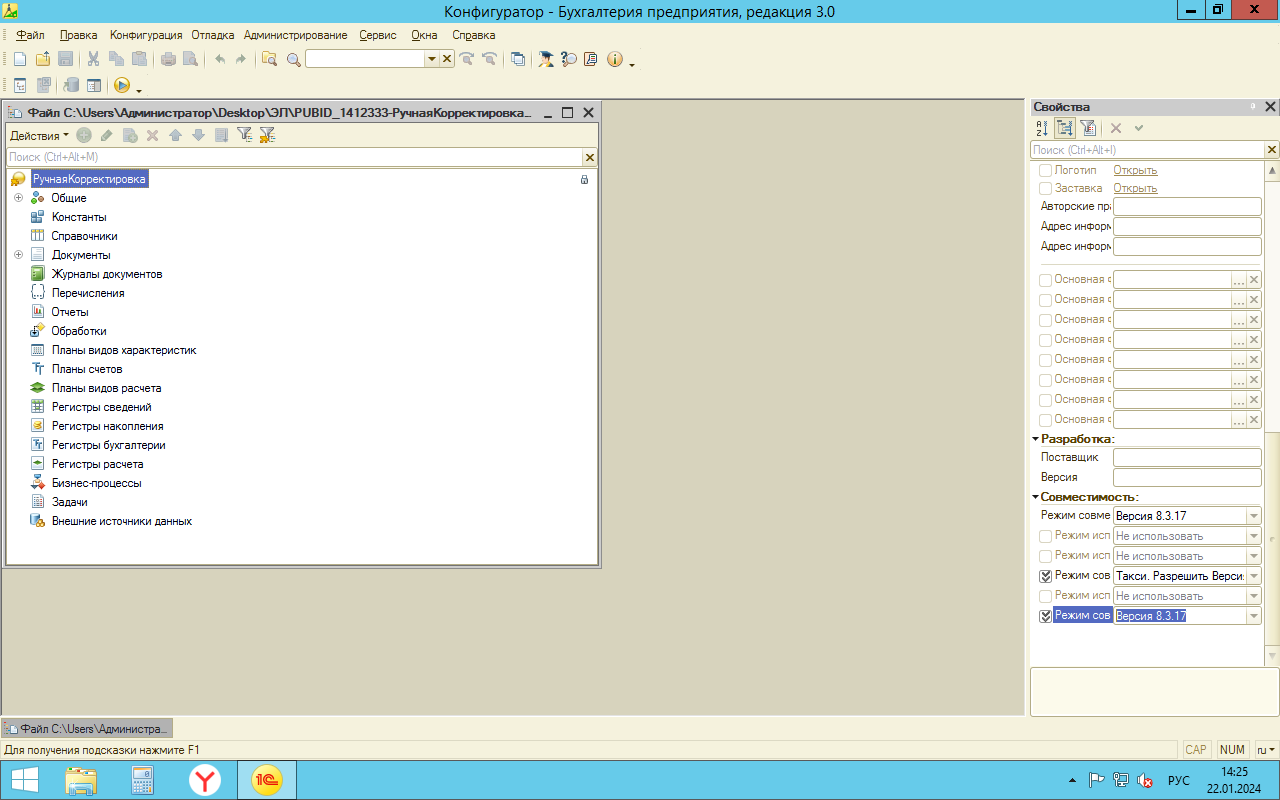The height and width of the screenshot is (800, 1280).
Task: Expand the Документы tree node
Action: 18,255
